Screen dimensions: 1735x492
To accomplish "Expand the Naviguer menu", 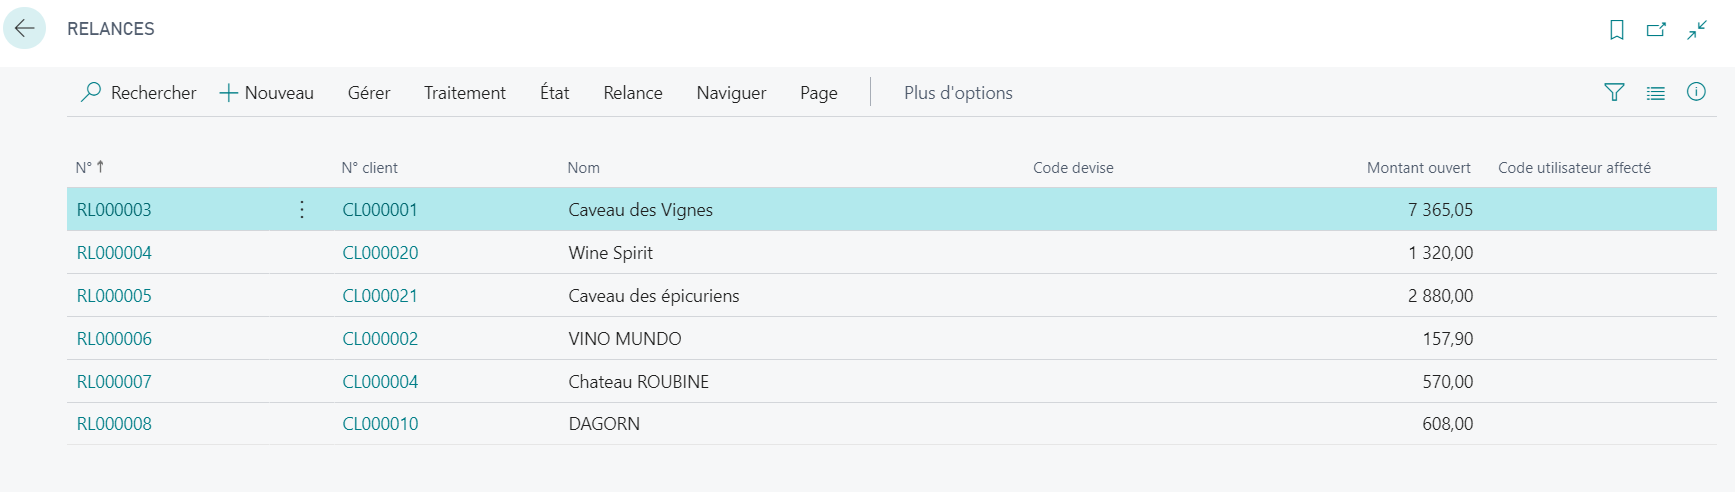I will pyautogui.click(x=731, y=92).
